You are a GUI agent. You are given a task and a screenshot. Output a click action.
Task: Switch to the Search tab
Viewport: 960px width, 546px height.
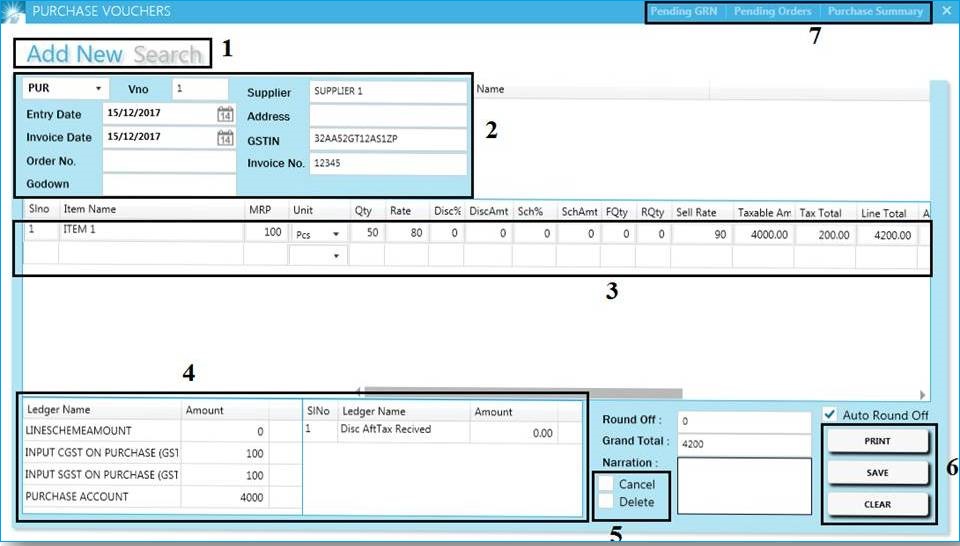pyautogui.click(x=168, y=54)
